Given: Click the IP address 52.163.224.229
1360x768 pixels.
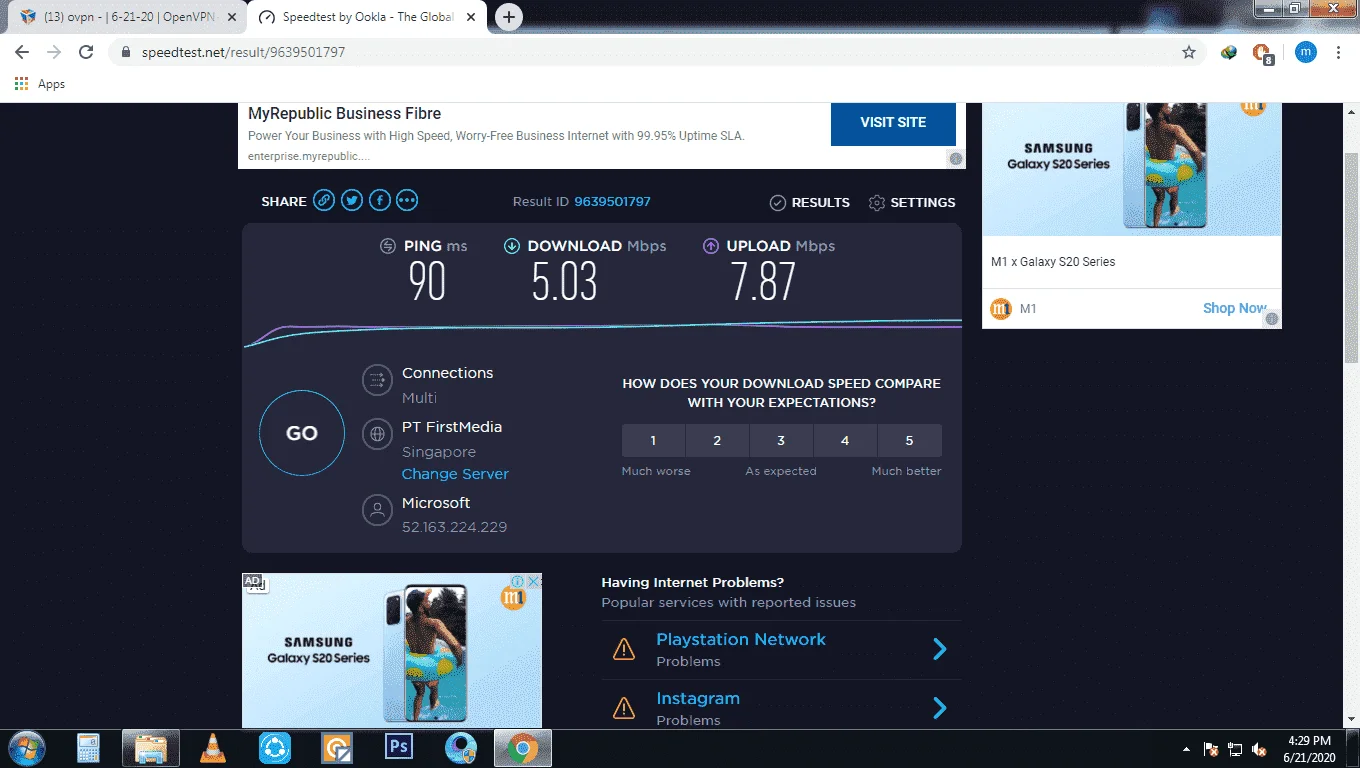Looking at the screenshot, I should point(455,527).
